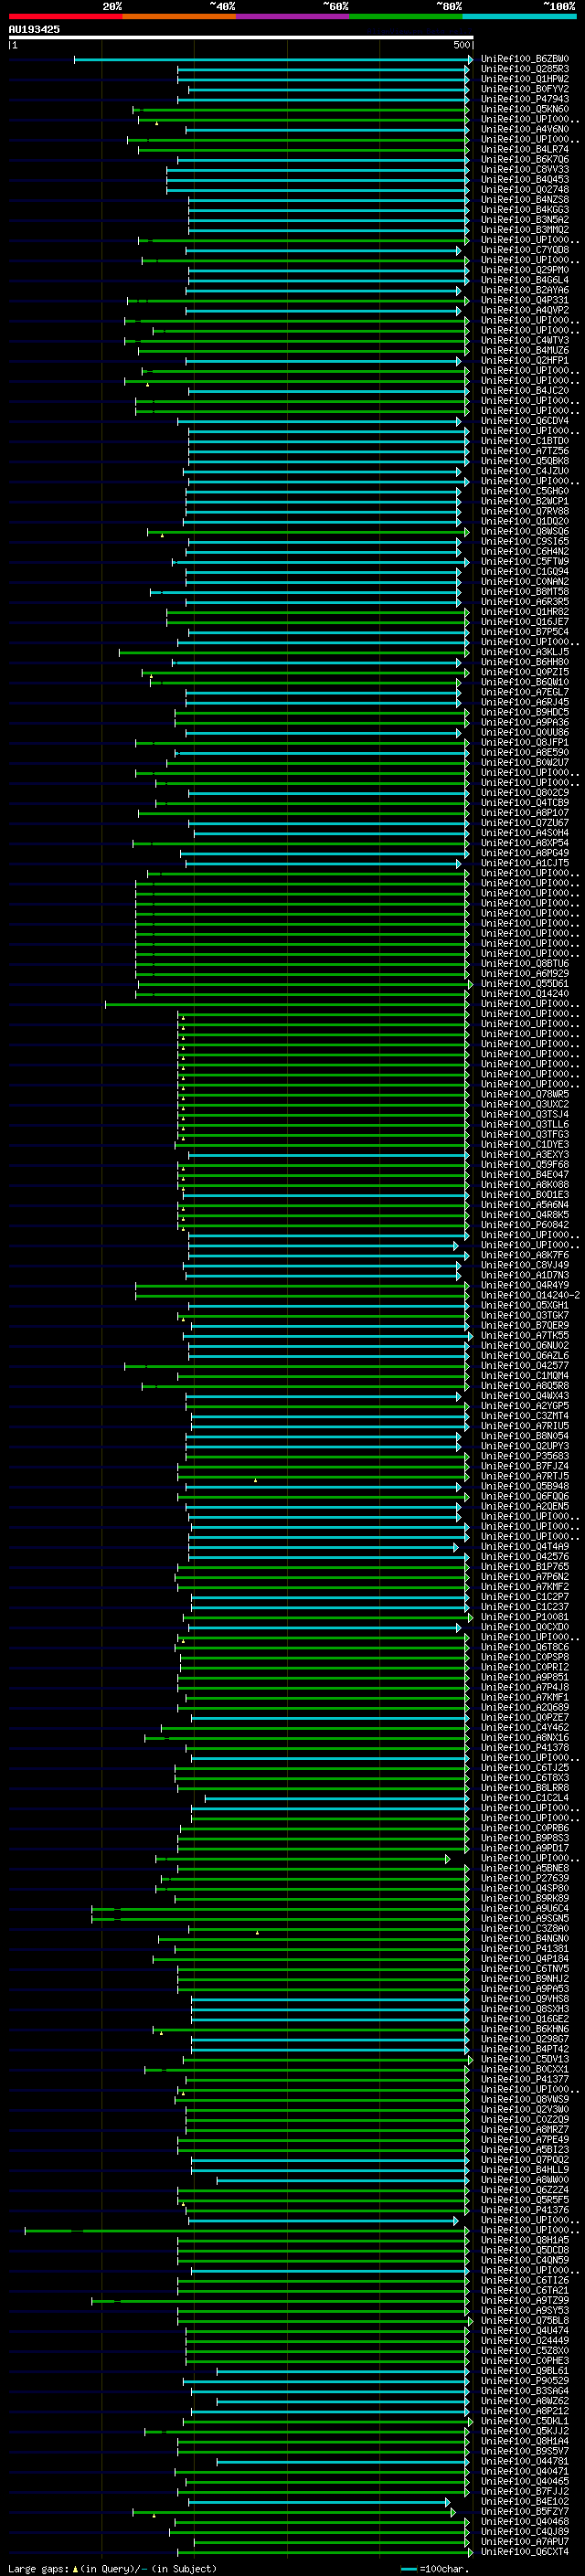Click the purple ~60% identity legend segment

292,17
